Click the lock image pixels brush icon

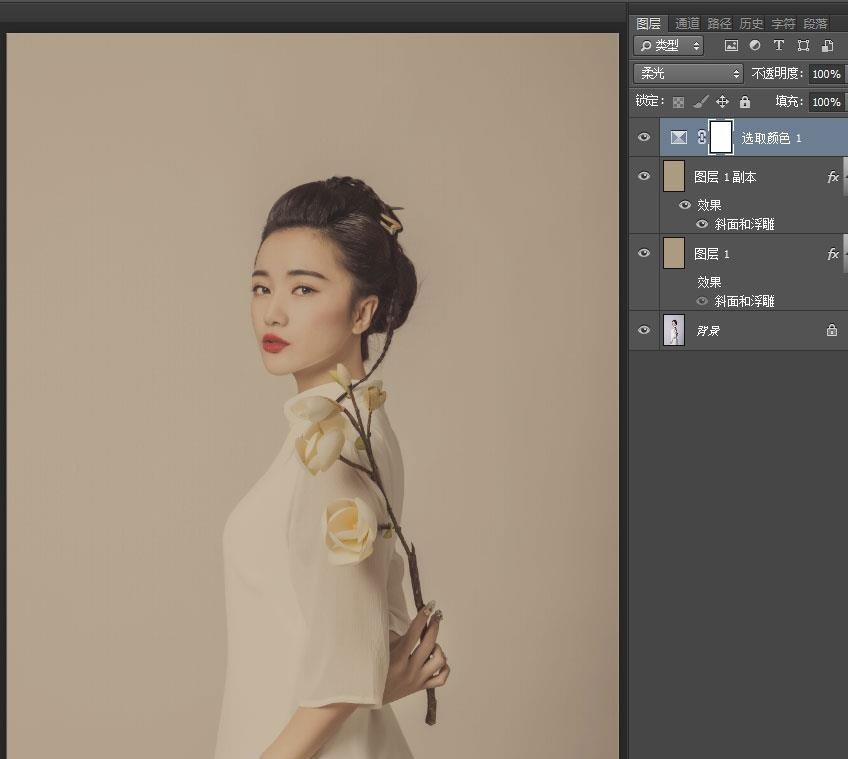pyautogui.click(x=701, y=102)
